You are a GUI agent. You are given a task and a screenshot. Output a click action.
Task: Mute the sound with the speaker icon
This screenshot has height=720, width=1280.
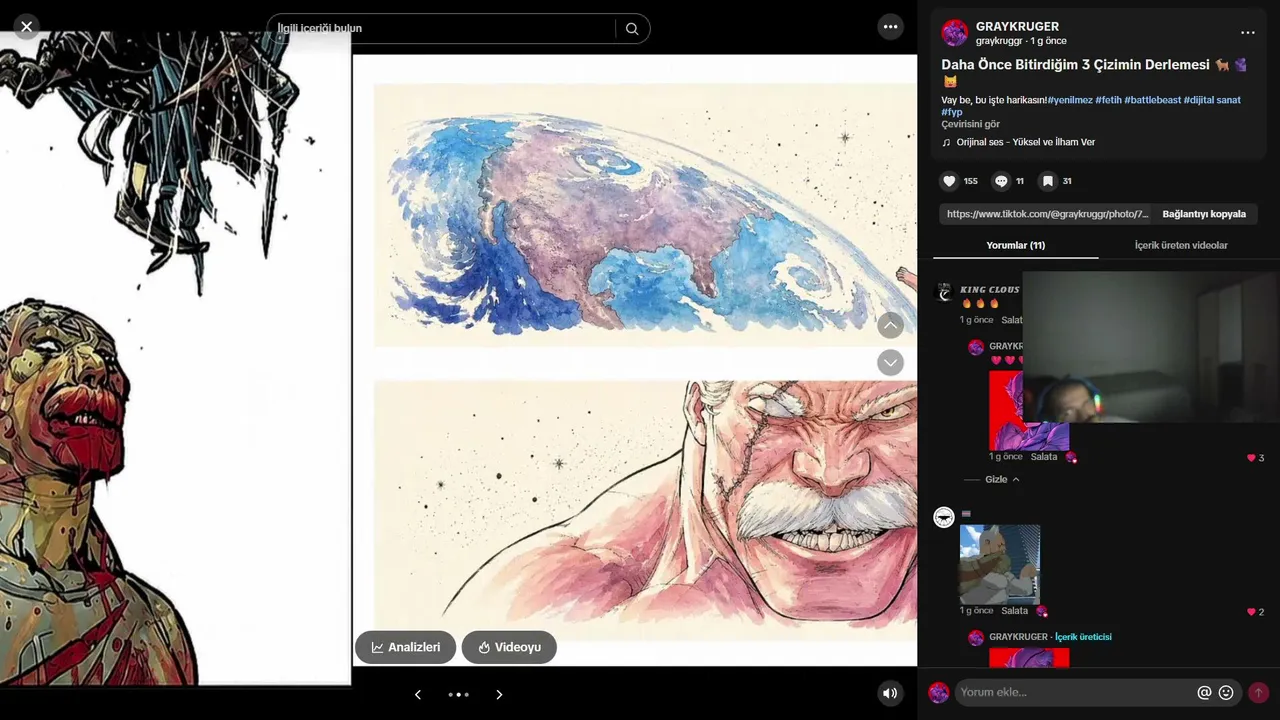(889, 693)
